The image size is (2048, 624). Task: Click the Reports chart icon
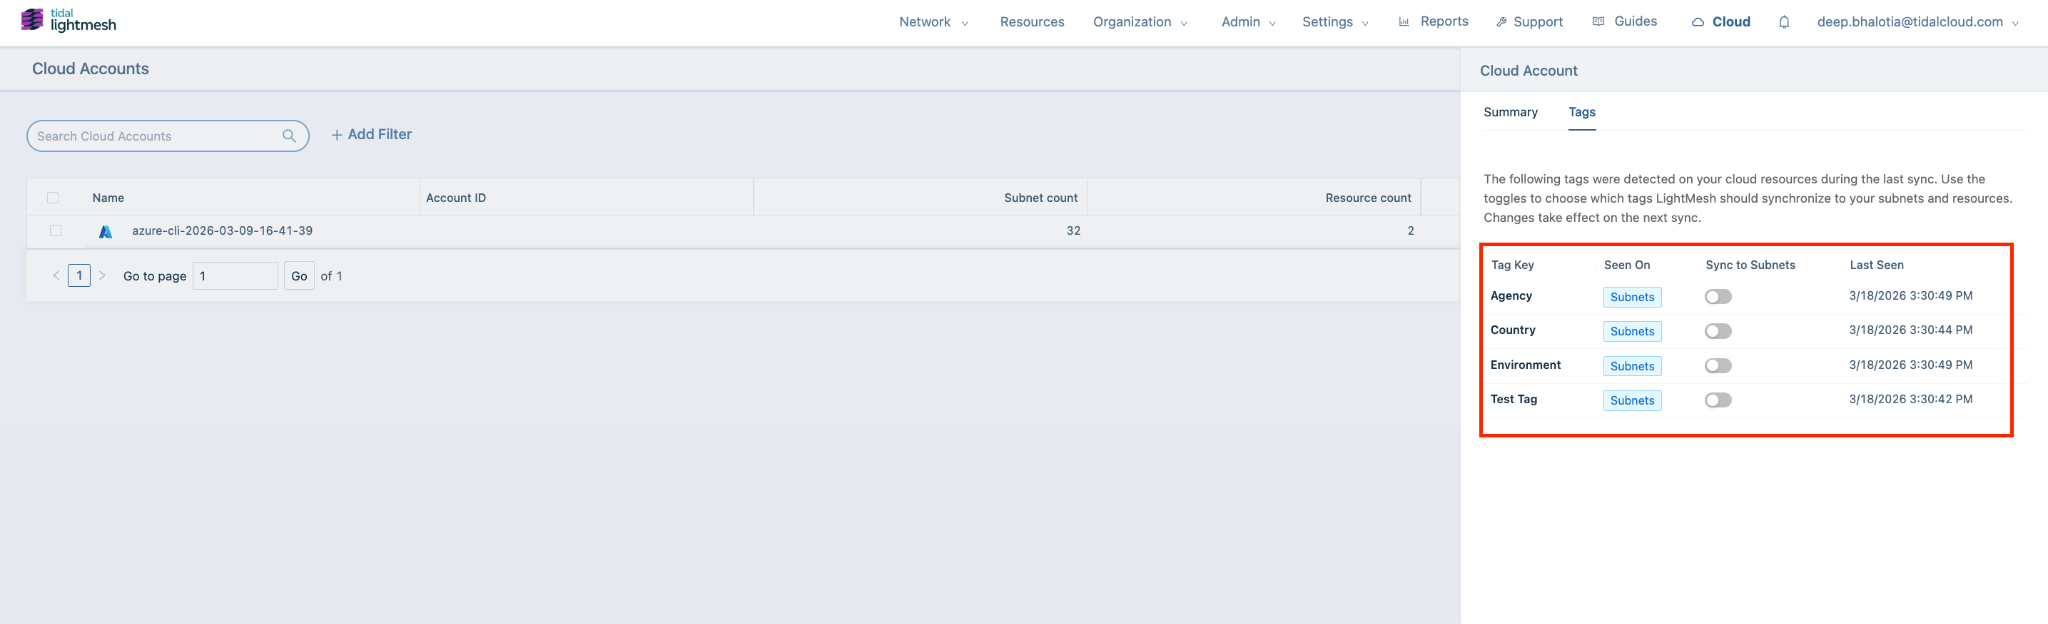coord(1404,21)
